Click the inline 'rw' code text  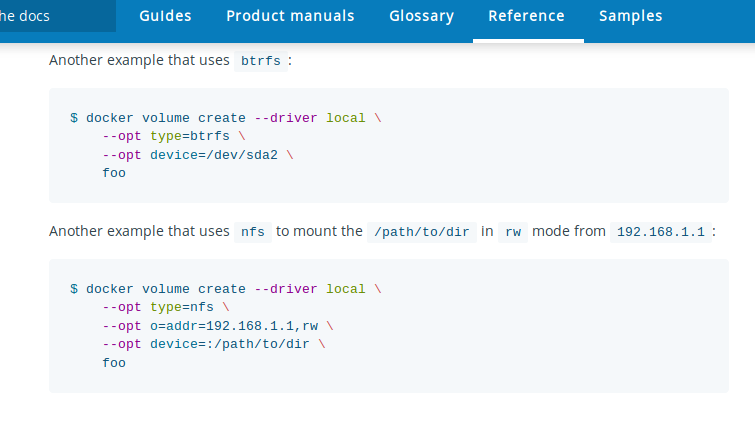click(x=513, y=232)
